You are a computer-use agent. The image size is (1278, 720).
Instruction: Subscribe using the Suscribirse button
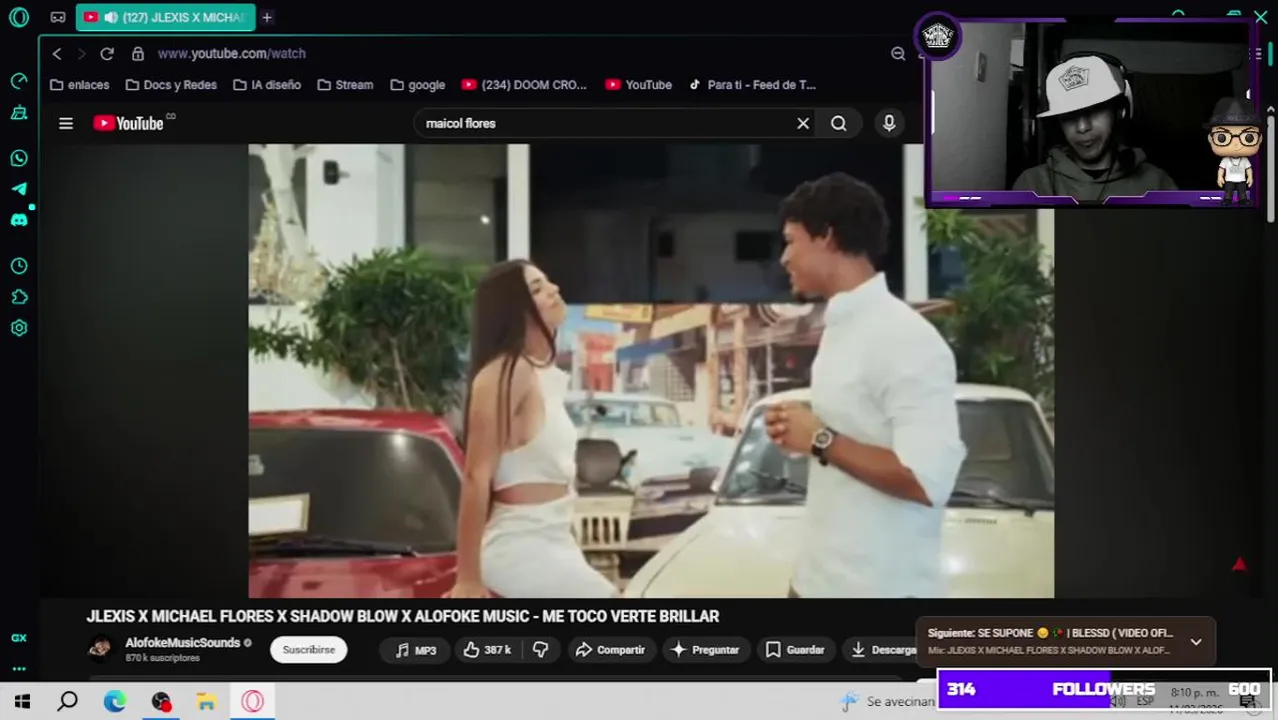point(309,650)
